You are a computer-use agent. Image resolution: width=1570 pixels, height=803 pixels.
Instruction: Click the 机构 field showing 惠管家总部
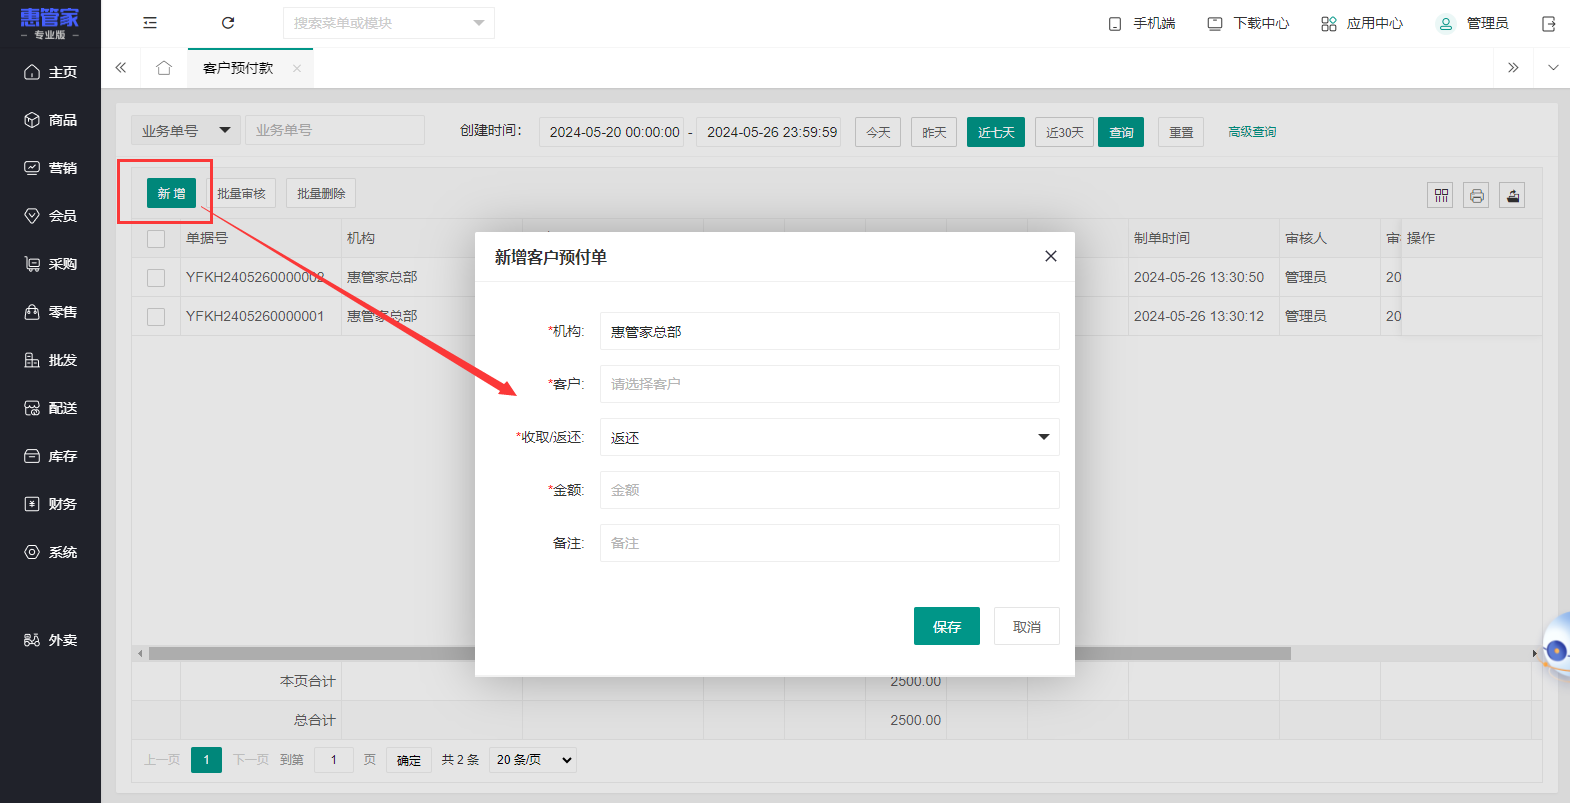pos(830,331)
